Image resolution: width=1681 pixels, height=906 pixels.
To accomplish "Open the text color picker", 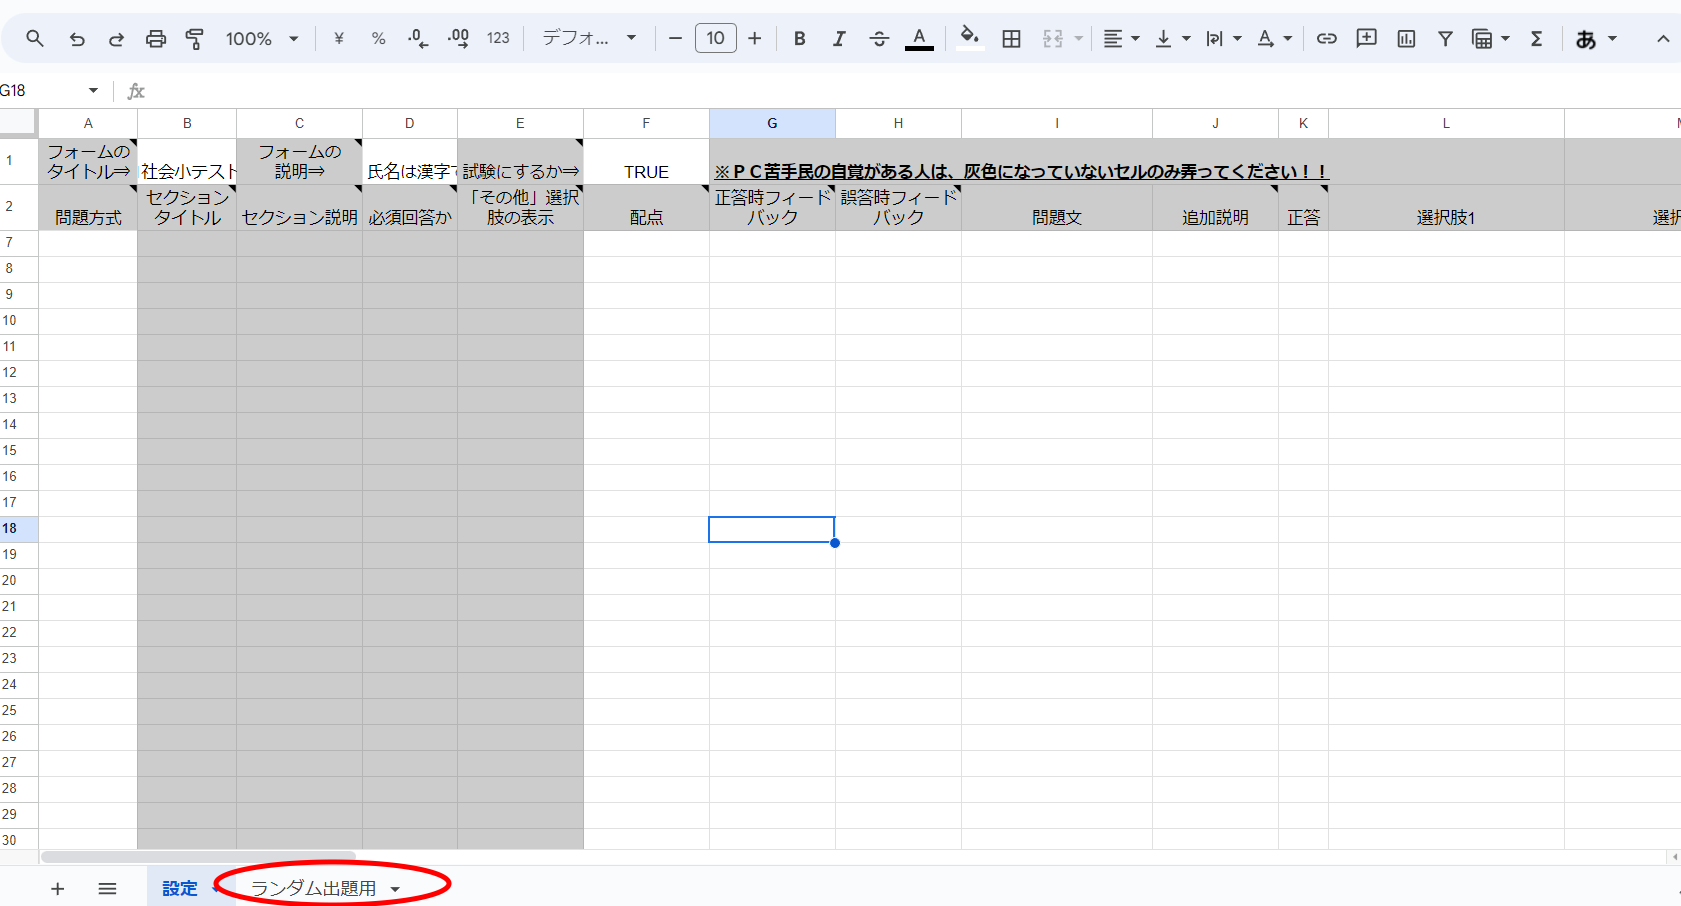I will click(x=919, y=38).
